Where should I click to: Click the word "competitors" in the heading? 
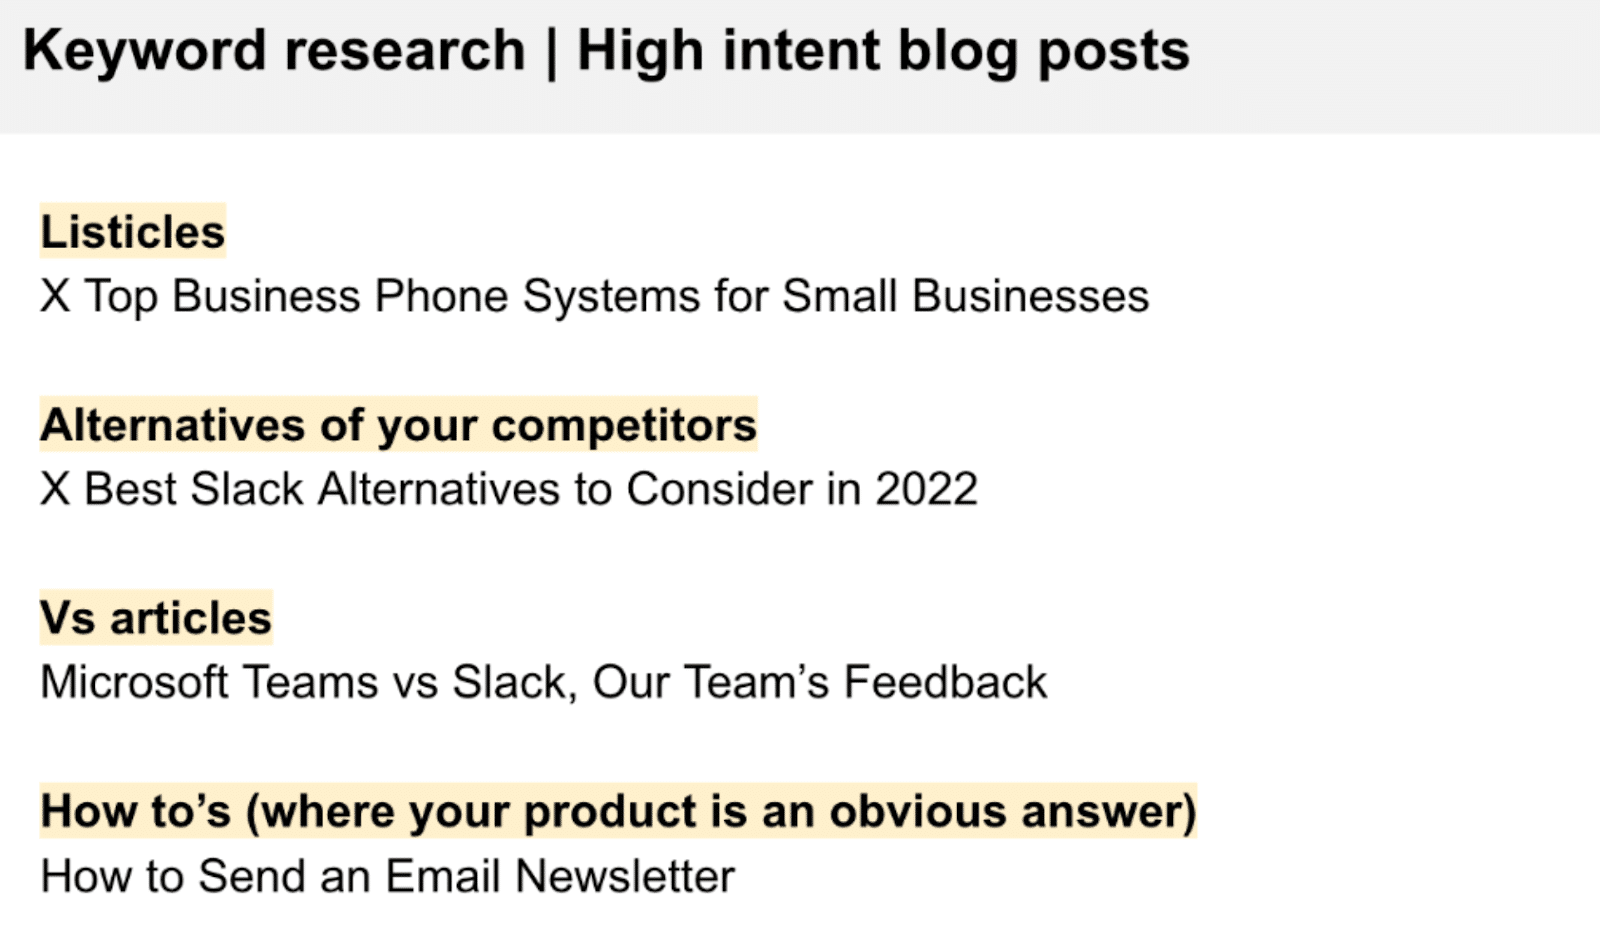pos(624,425)
